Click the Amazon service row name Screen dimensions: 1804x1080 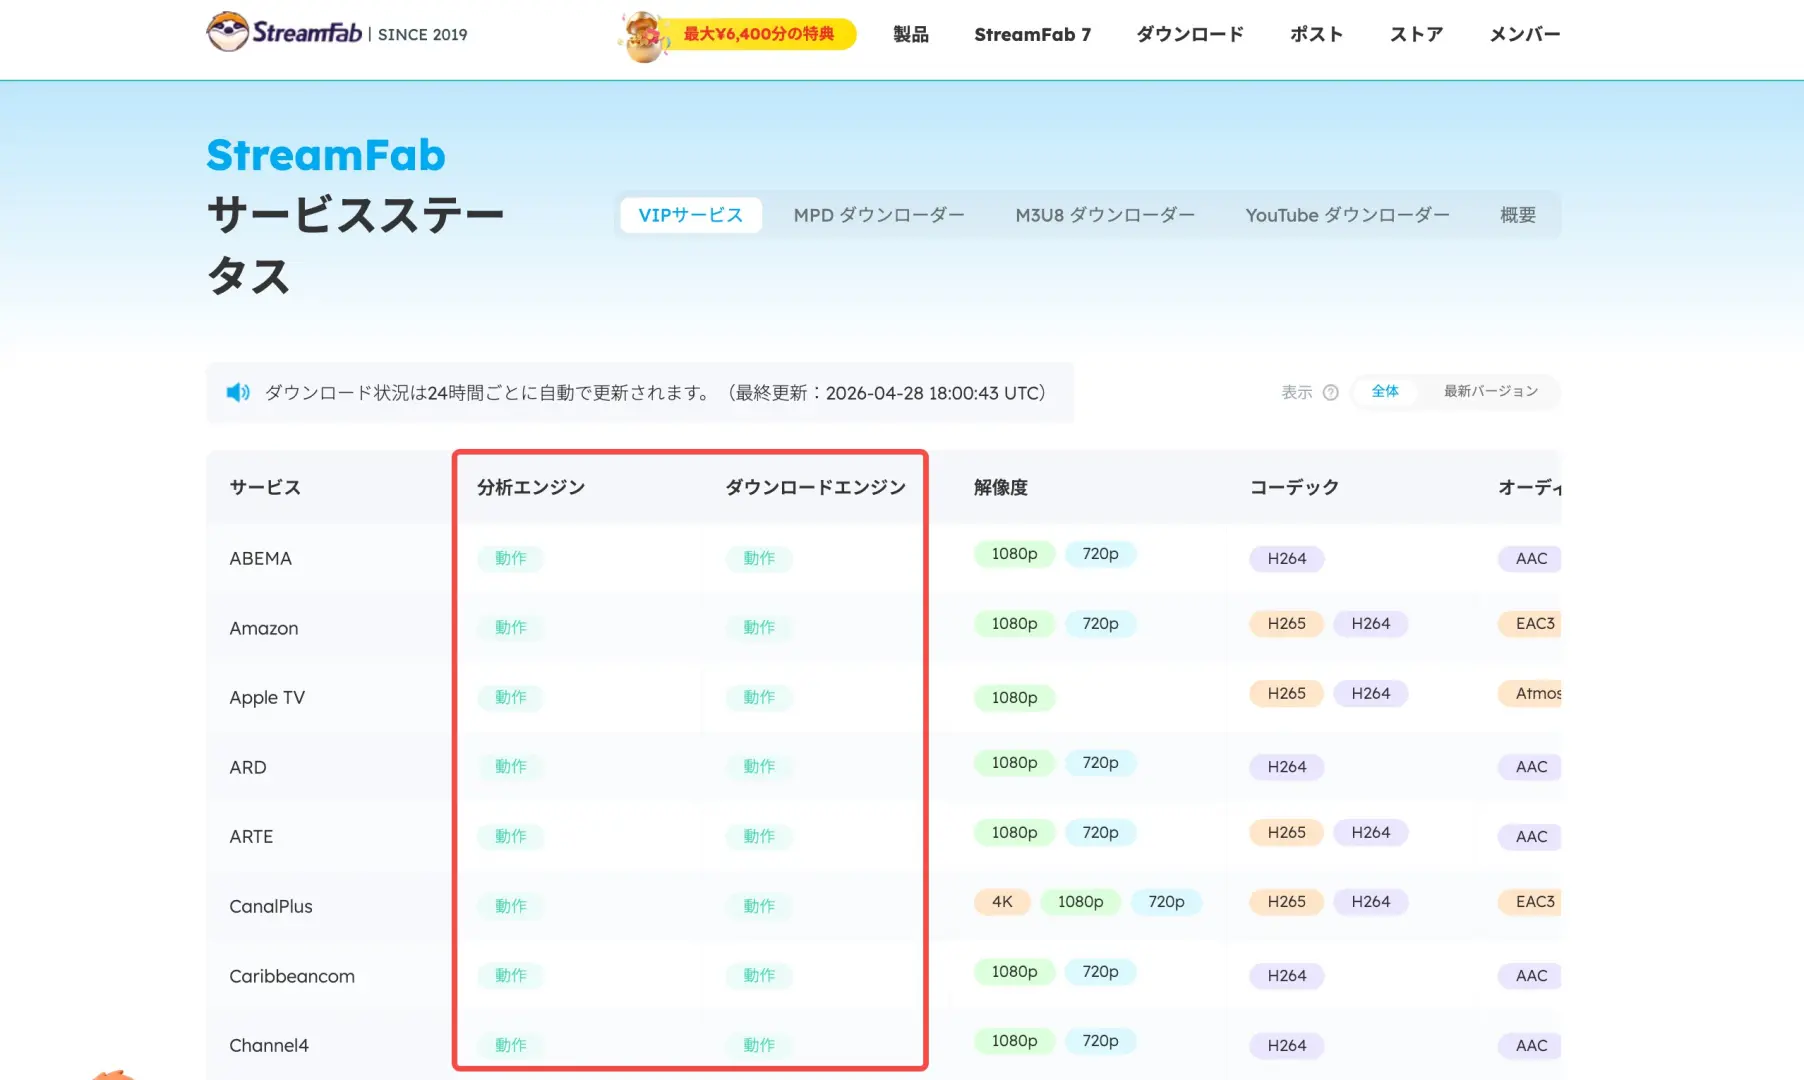[264, 628]
